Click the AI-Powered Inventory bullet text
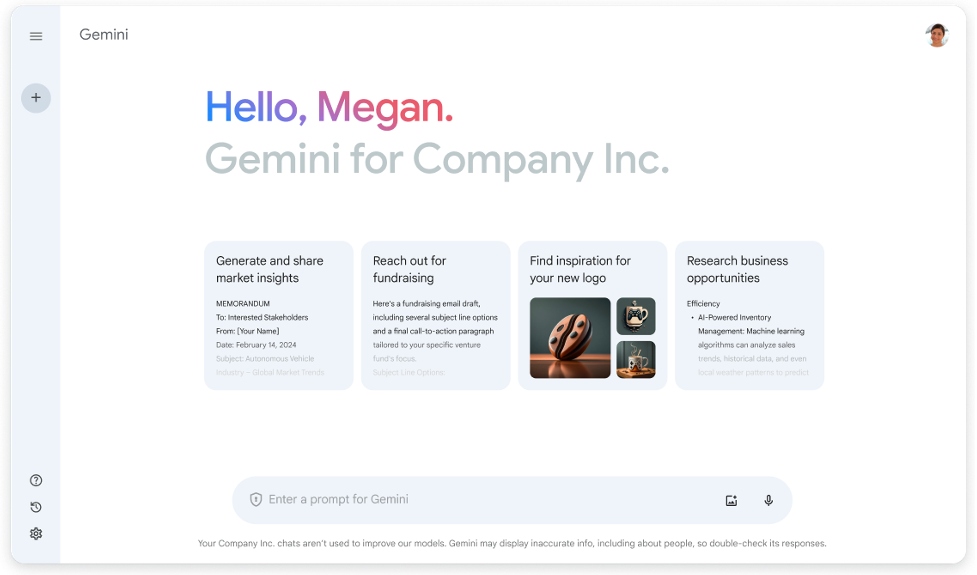Screen dimensions: 977x575 (735, 318)
